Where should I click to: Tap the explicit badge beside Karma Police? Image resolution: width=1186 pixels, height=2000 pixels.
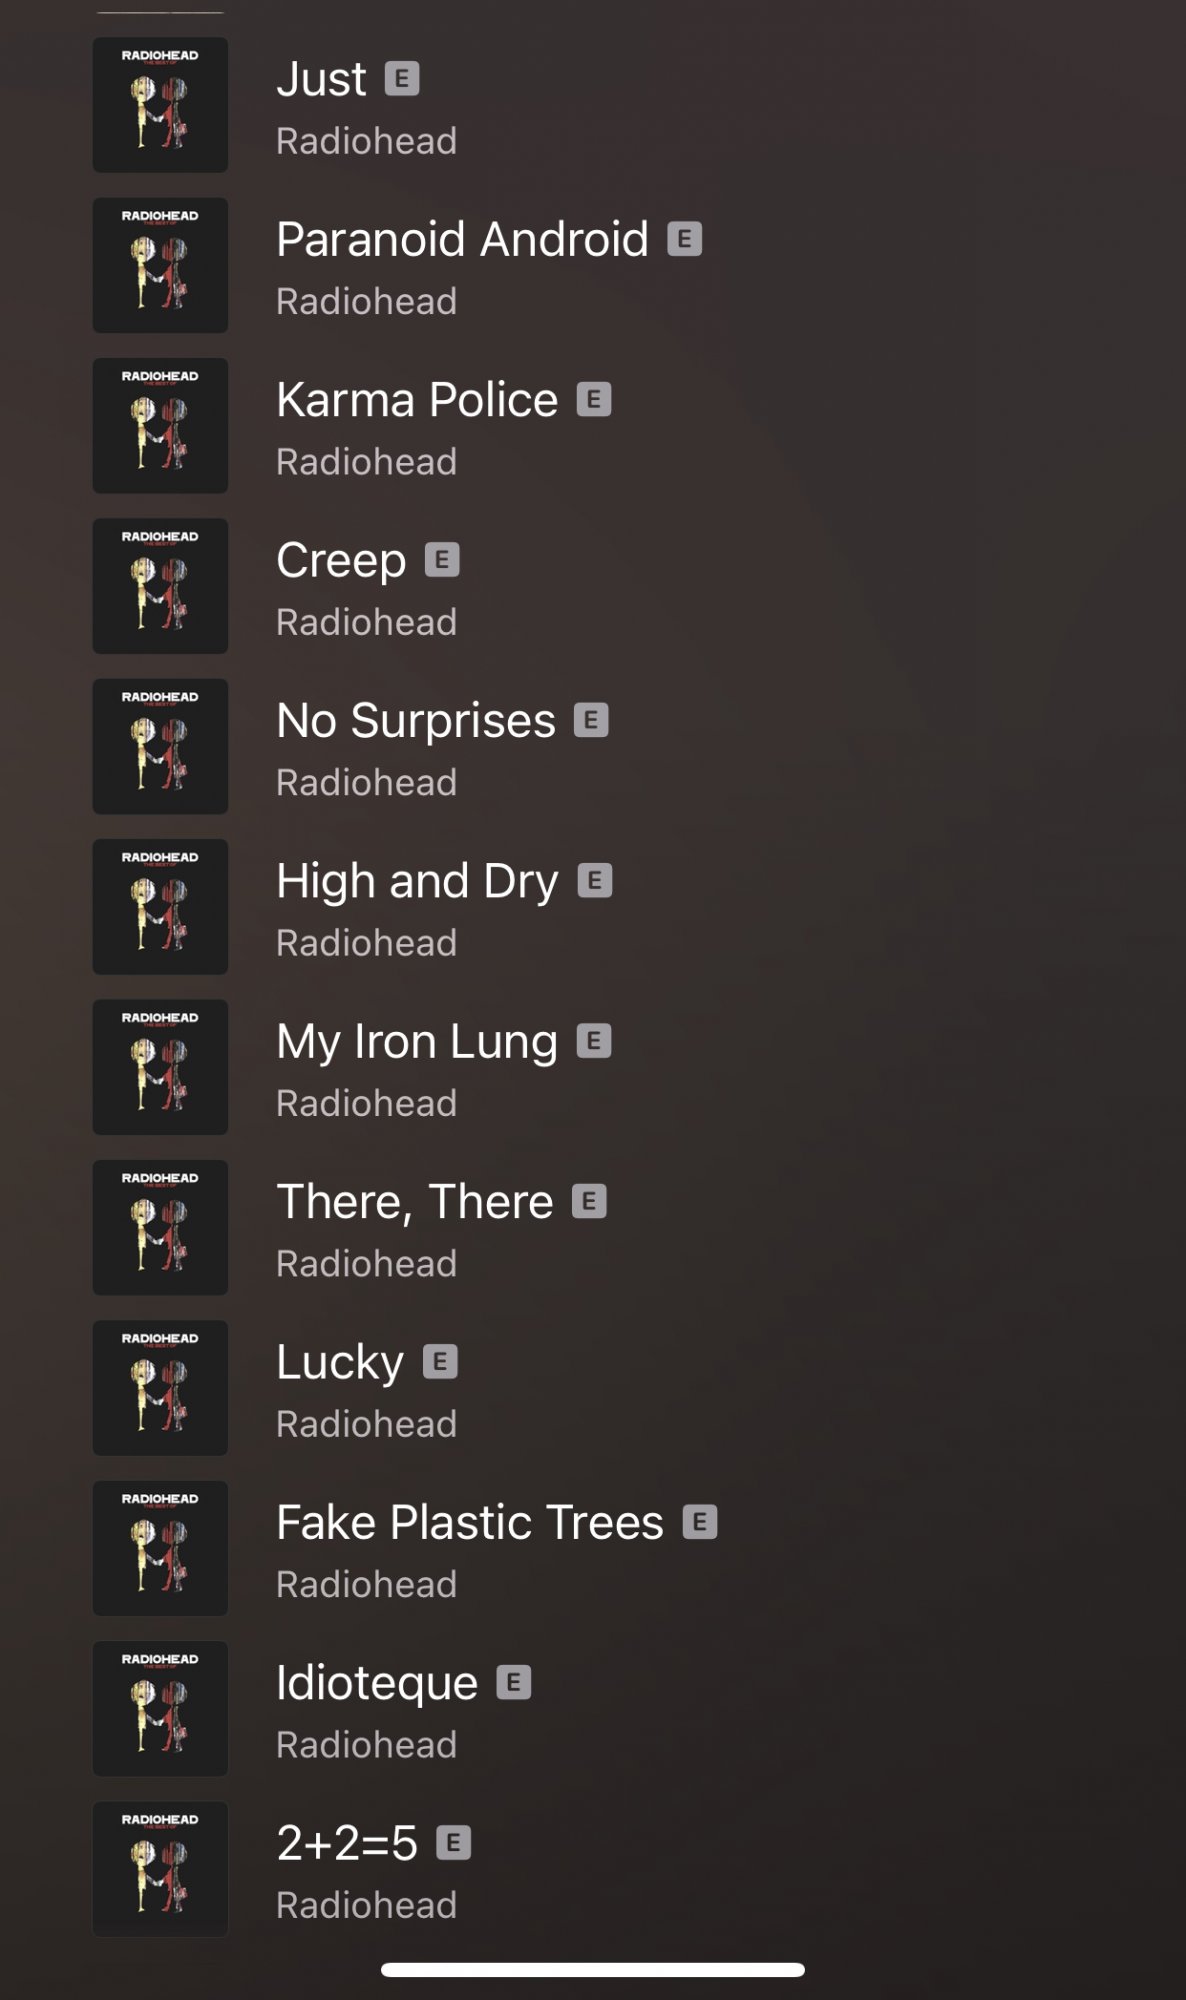(594, 400)
